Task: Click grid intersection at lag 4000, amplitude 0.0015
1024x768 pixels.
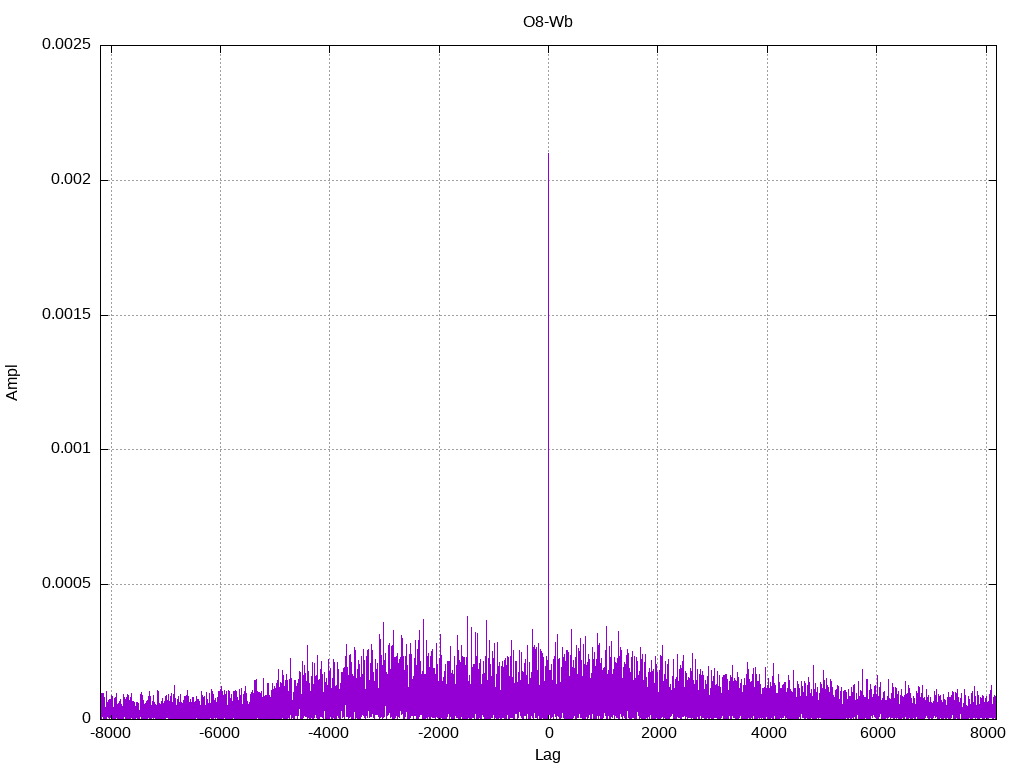Action: (767, 315)
